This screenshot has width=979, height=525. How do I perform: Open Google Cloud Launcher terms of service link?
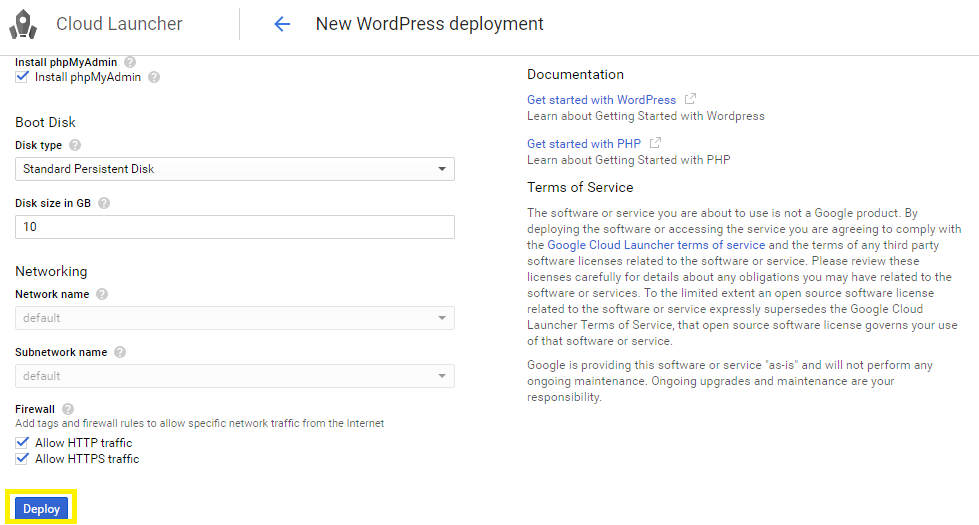[656, 245]
